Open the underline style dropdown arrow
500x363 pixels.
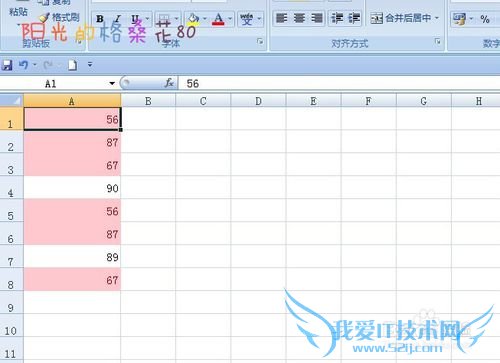pos(147,19)
